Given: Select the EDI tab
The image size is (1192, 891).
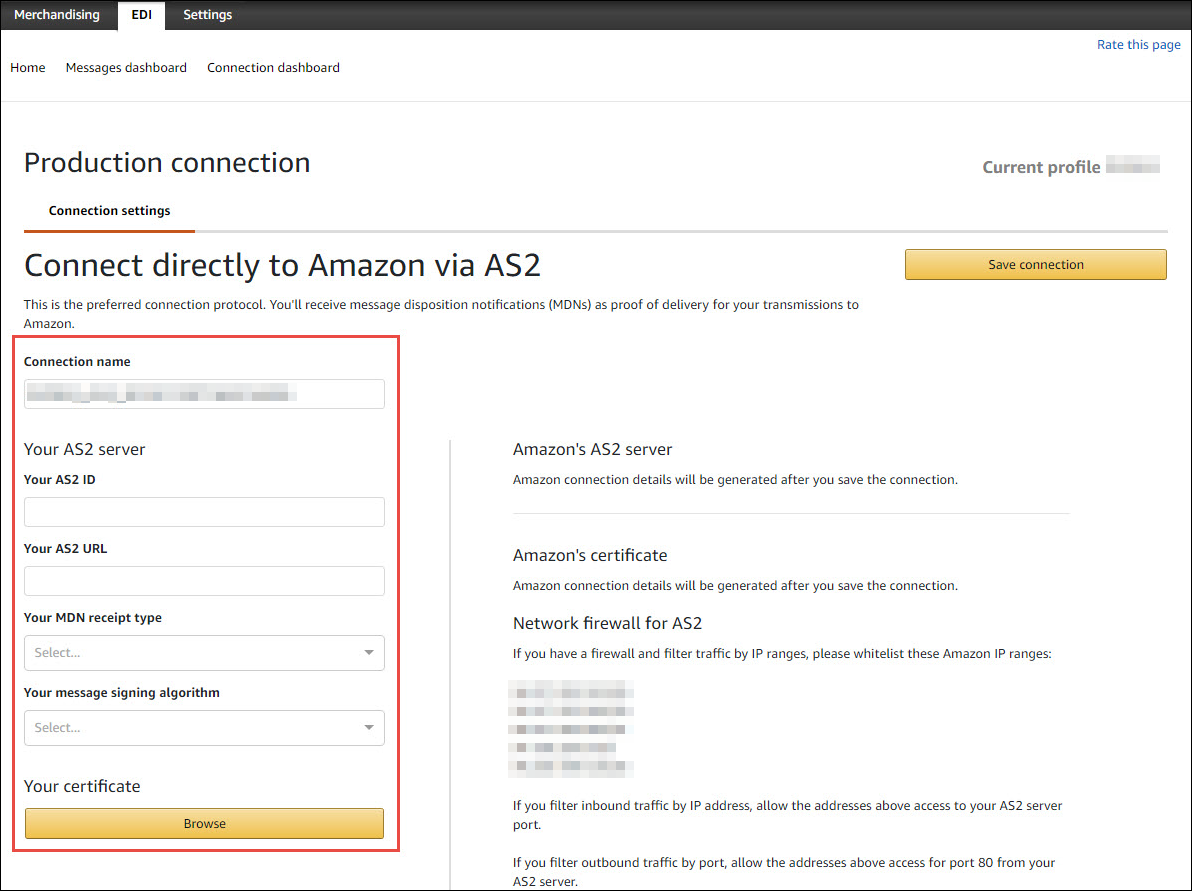Looking at the screenshot, I should click(141, 15).
